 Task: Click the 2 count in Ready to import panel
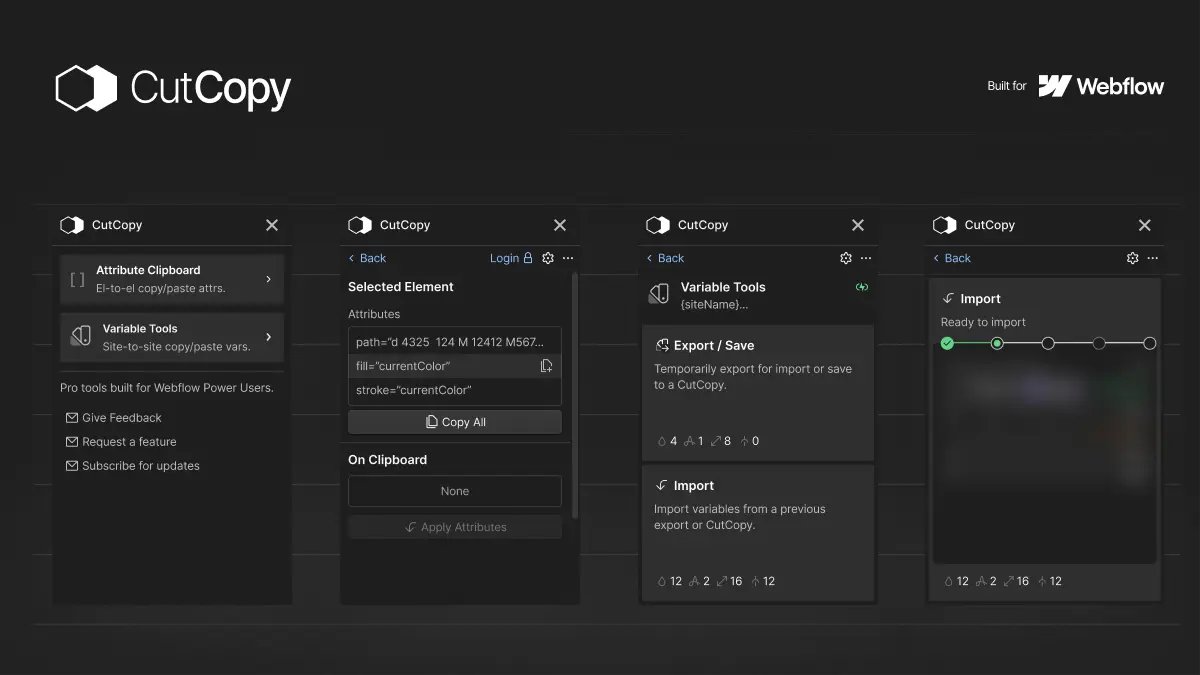(993, 581)
